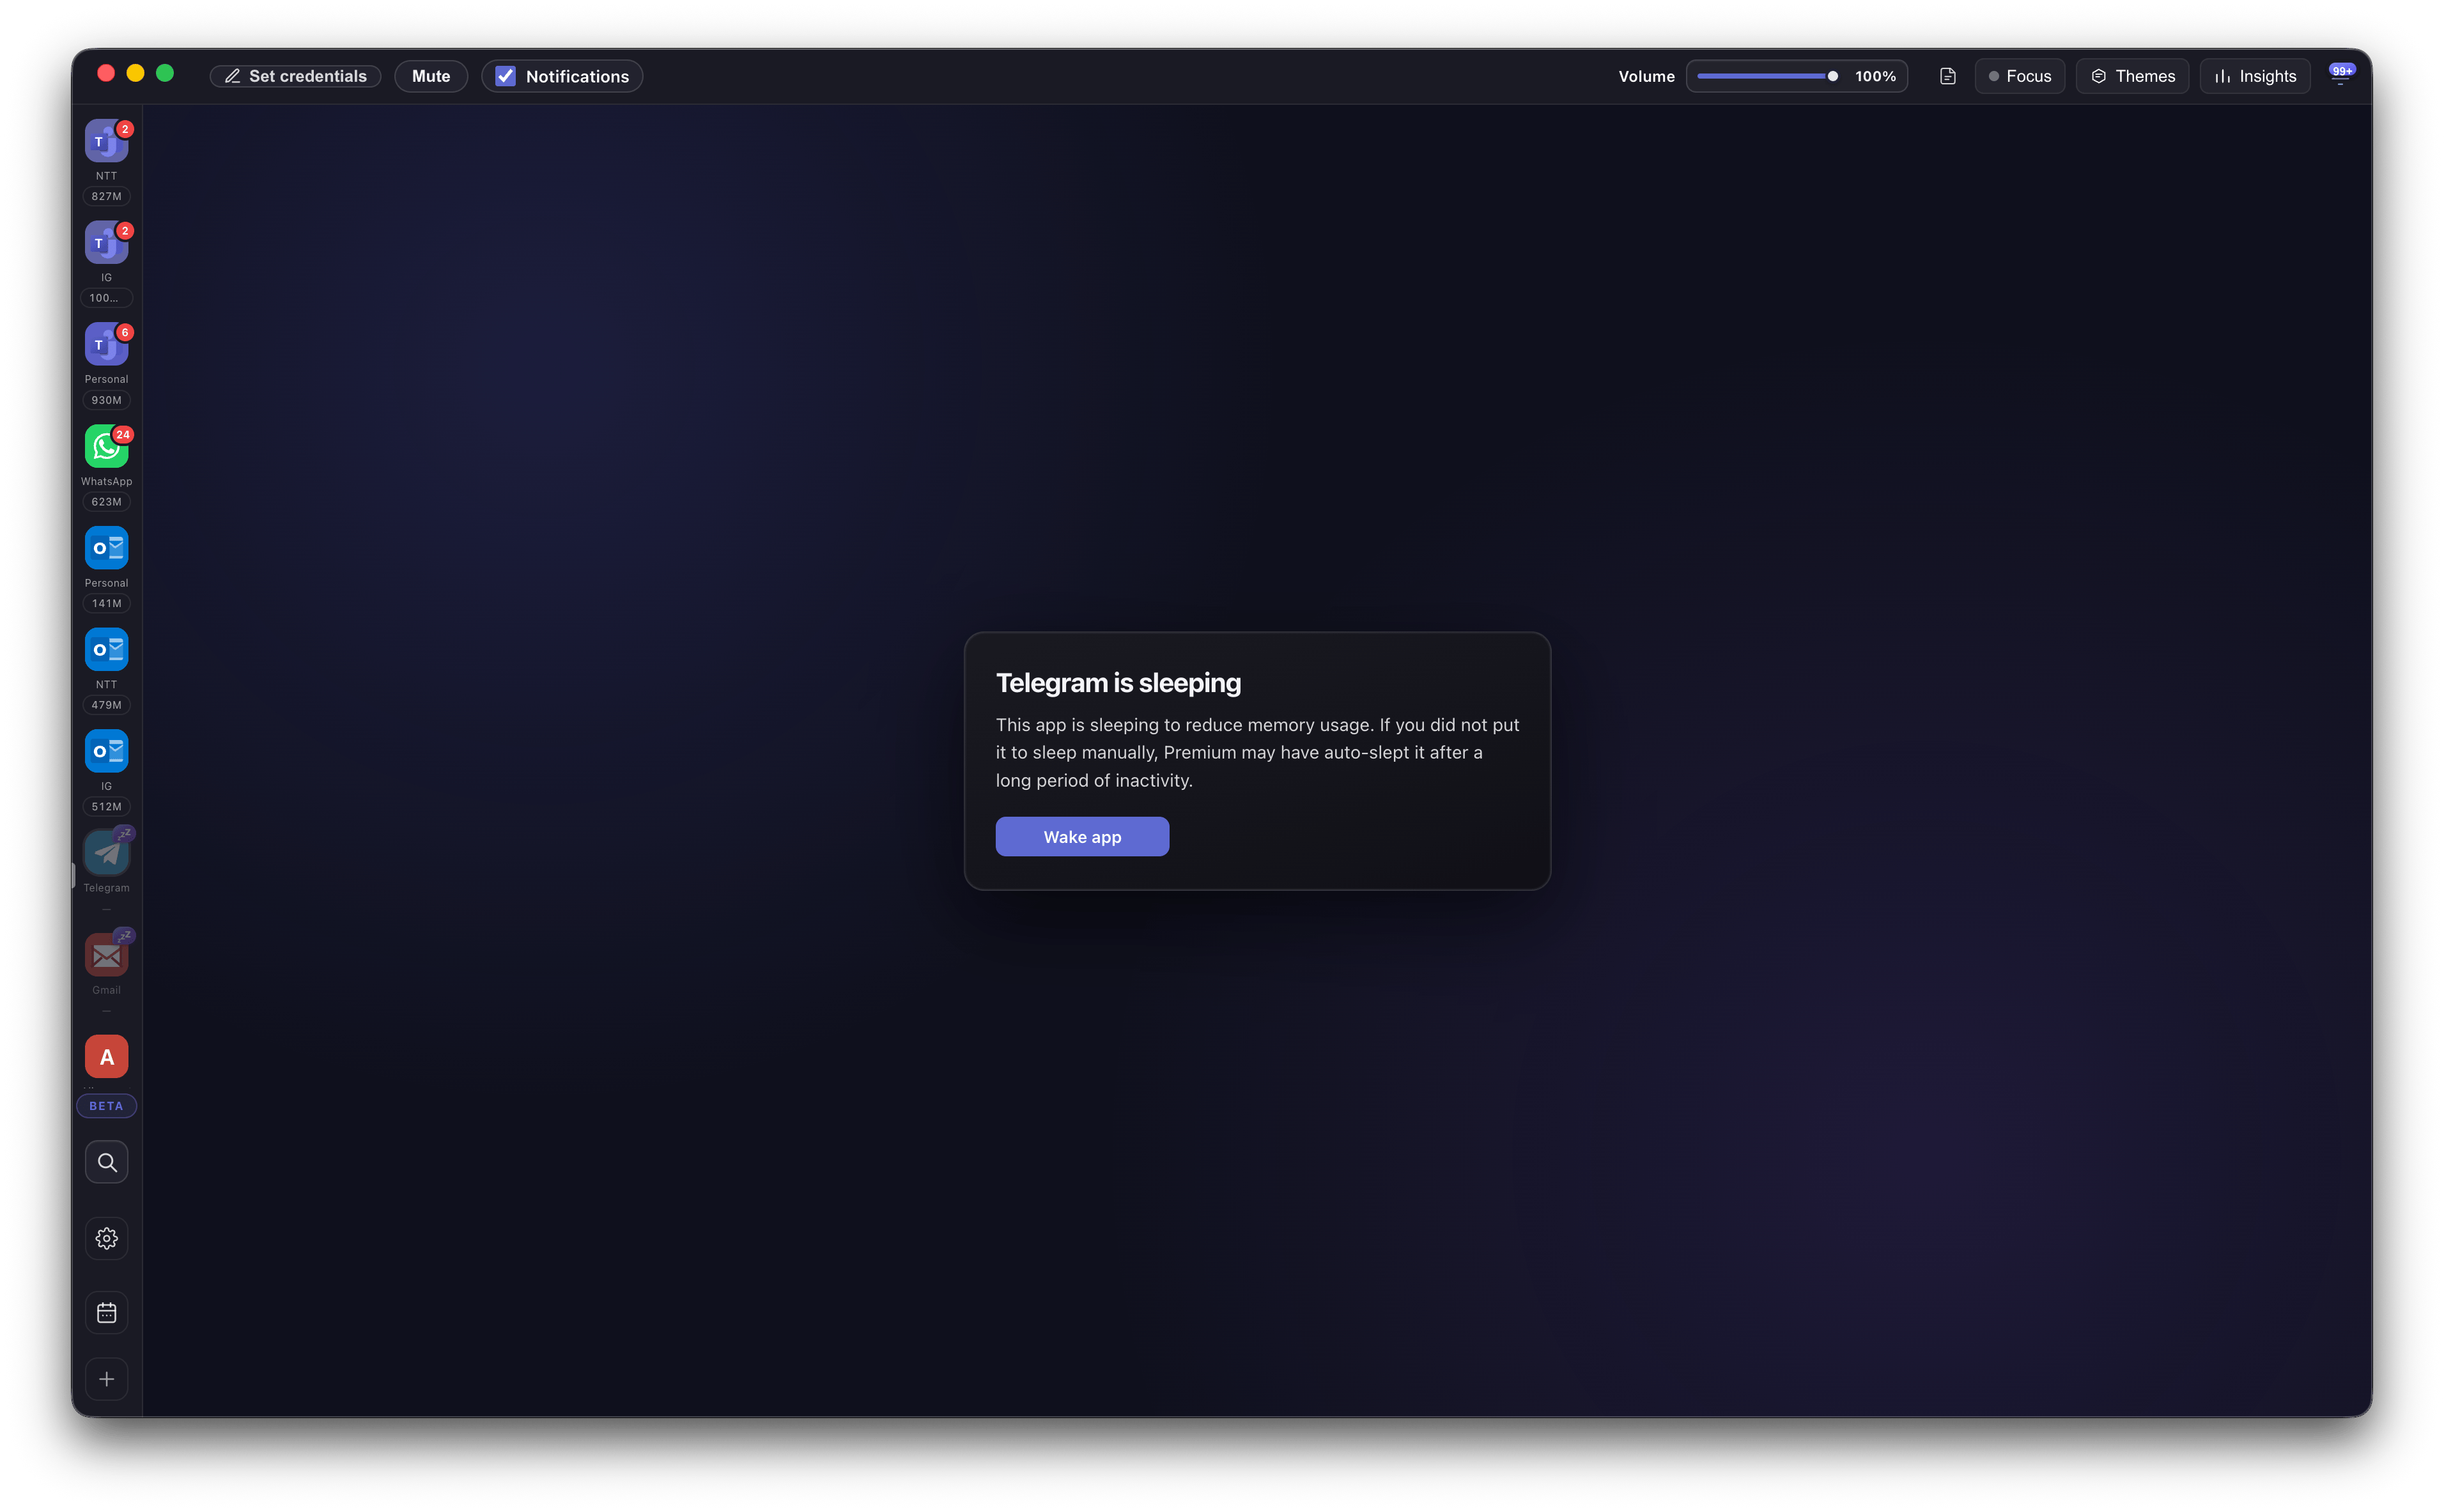Toggle Focus mode

tap(2019, 76)
